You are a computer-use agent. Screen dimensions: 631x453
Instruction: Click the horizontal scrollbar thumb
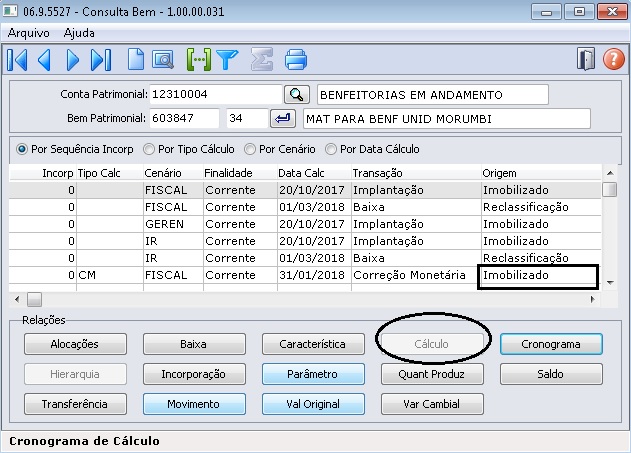(x=34, y=299)
